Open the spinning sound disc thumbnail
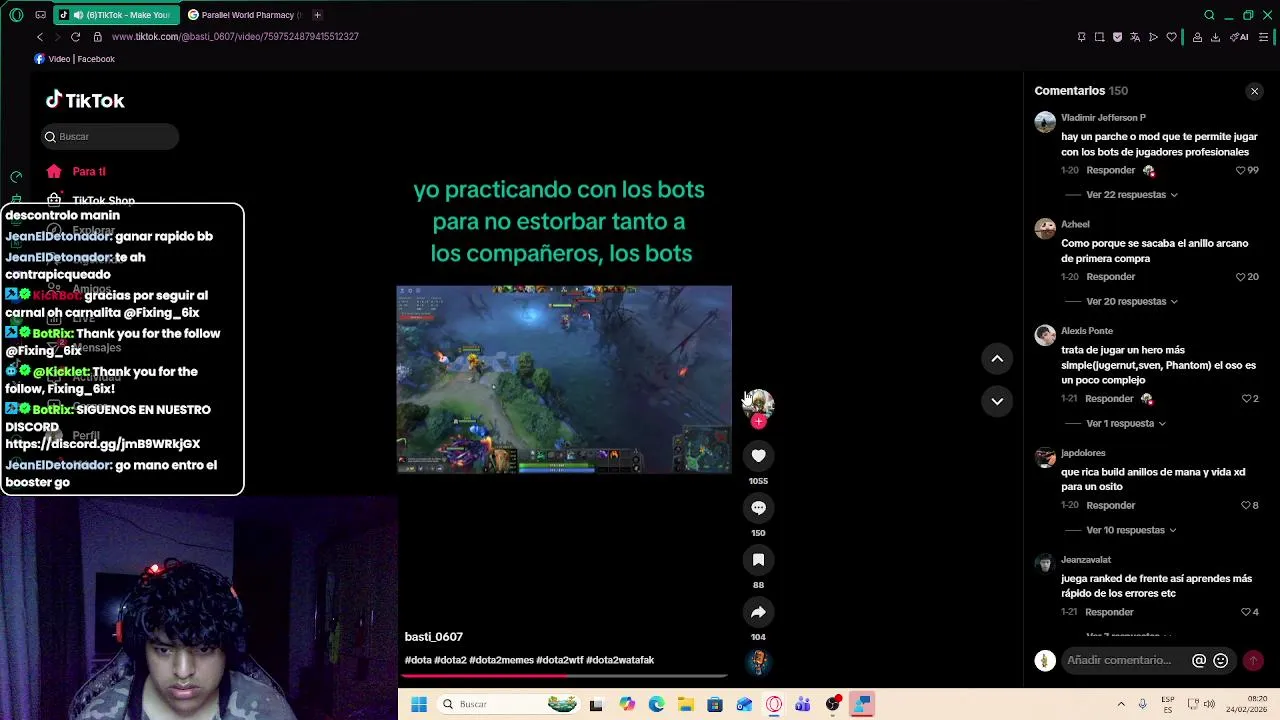 (x=758, y=661)
